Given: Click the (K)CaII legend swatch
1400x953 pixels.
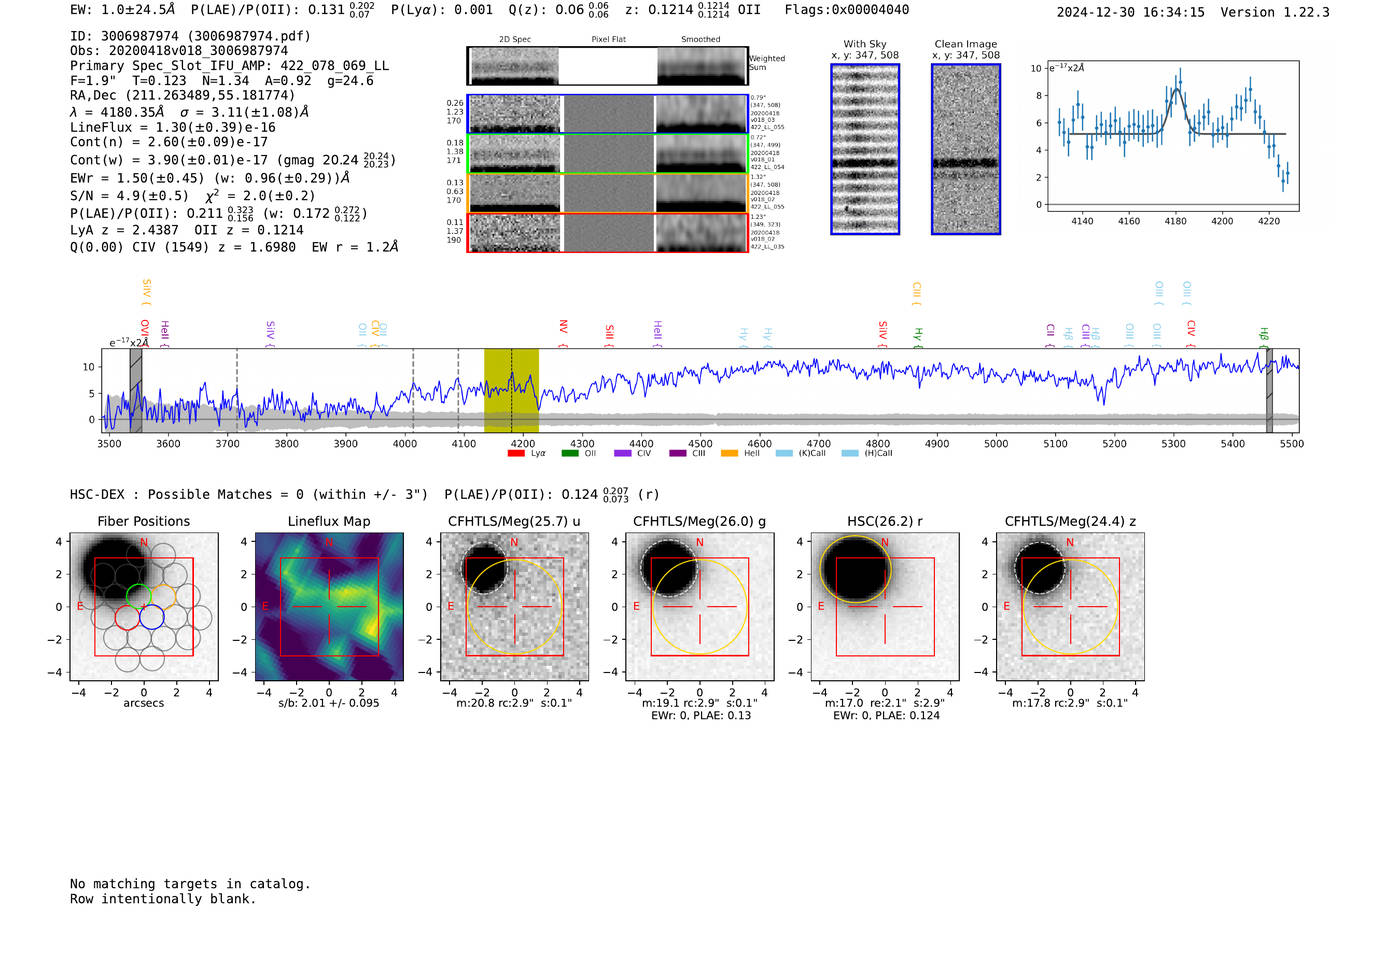Looking at the screenshot, I should (784, 453).
